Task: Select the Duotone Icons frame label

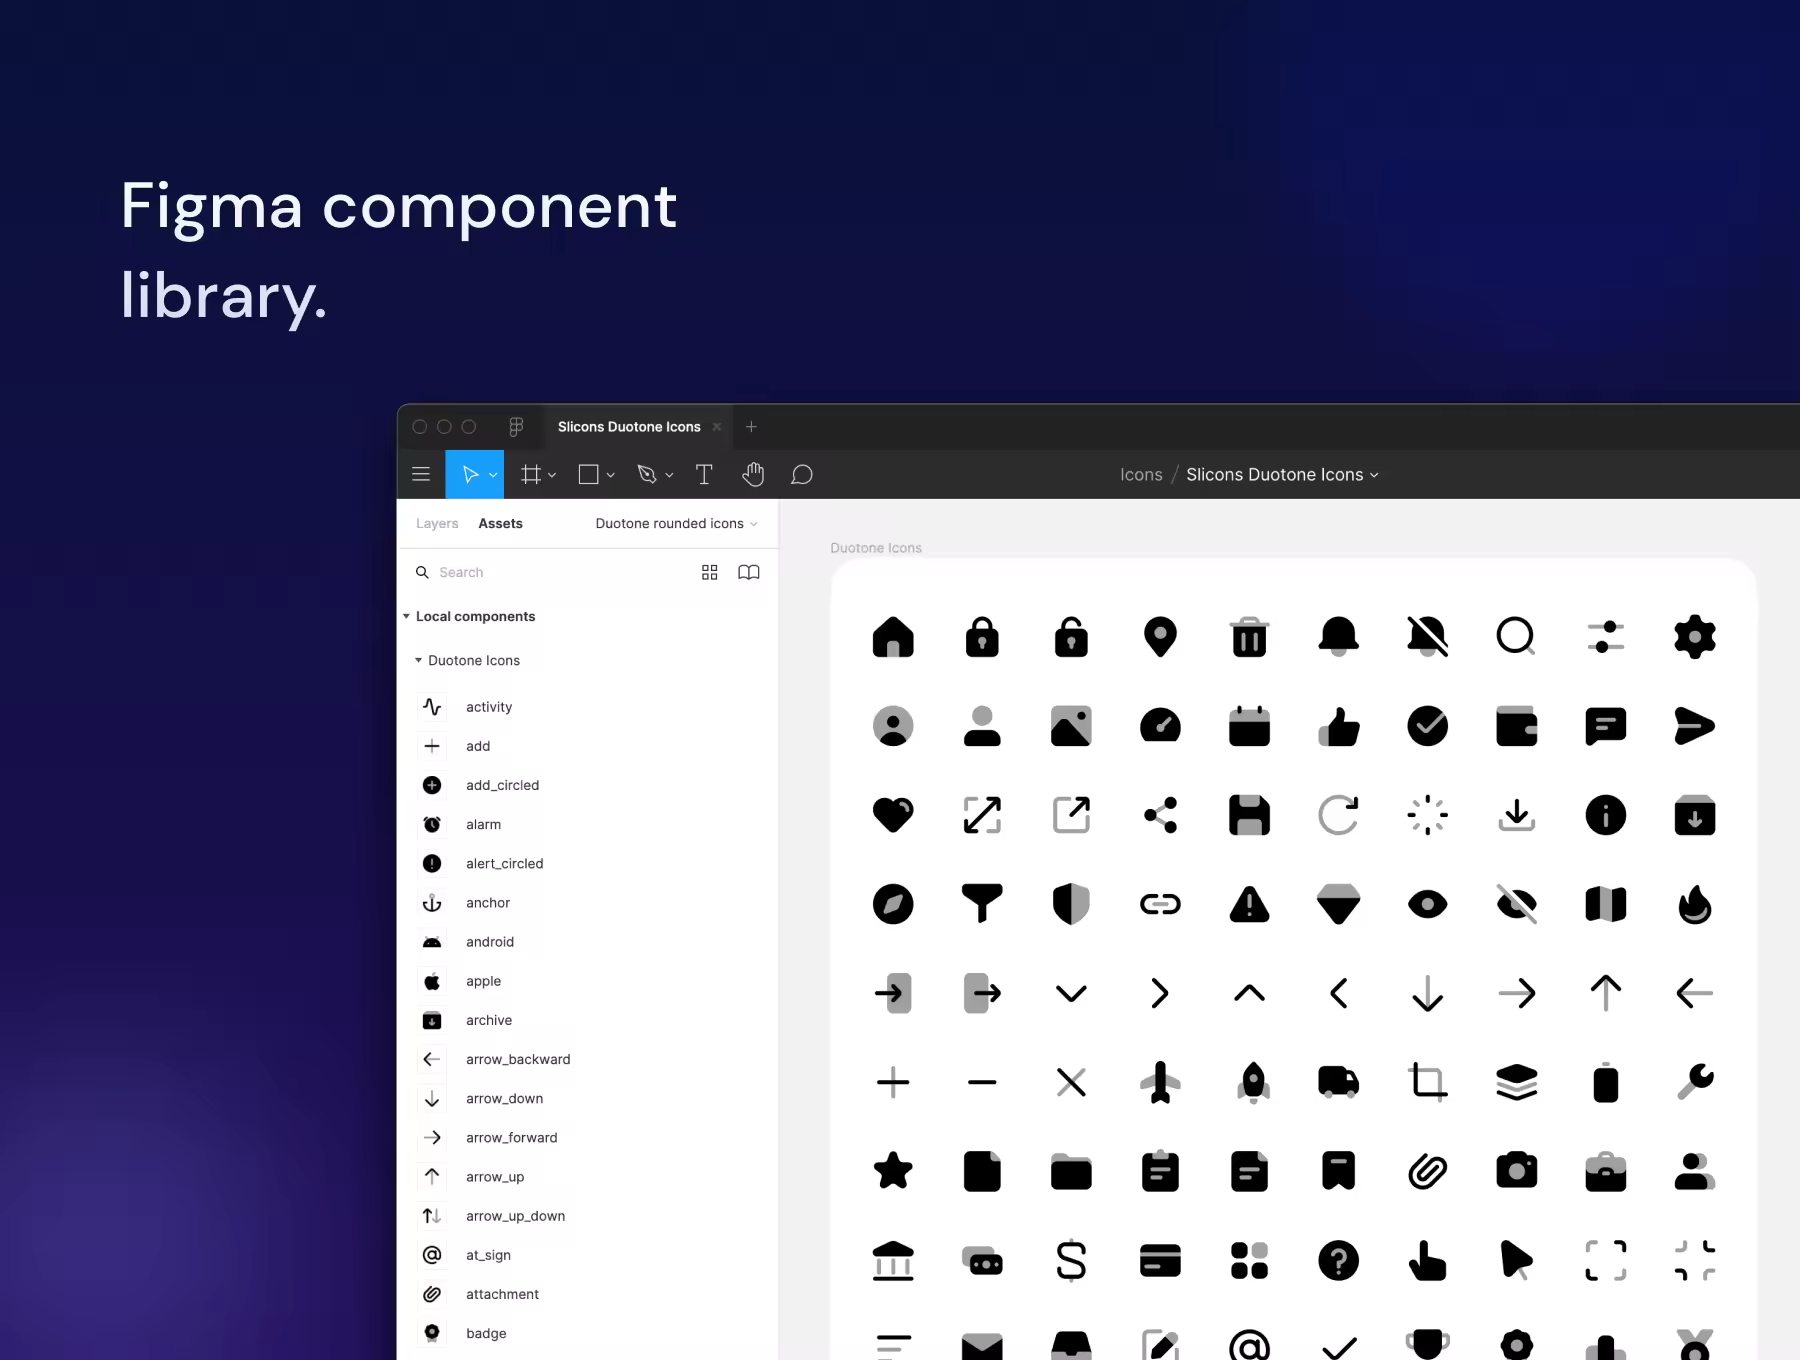Action: click(876, 548)
